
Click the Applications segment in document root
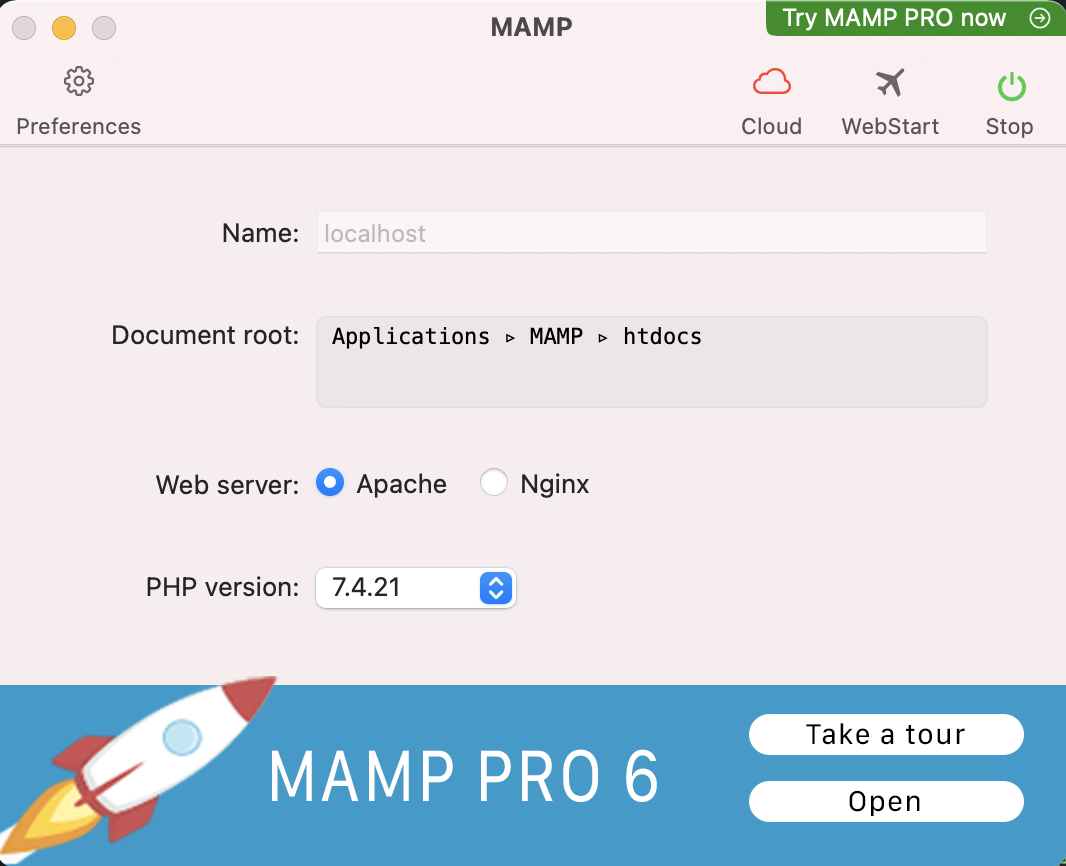(x=410, y=337)
